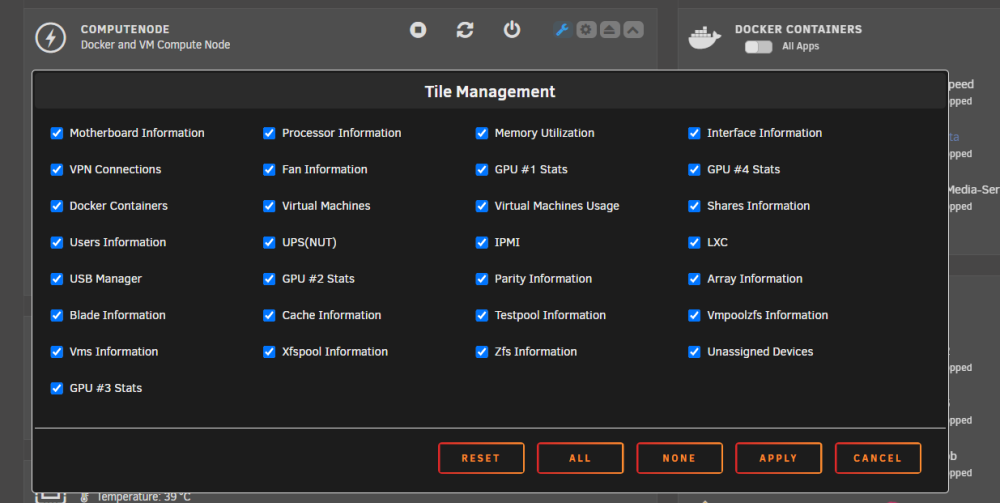Click the RESET button
Screen dimensions: 1000x503
click(481, 458)
